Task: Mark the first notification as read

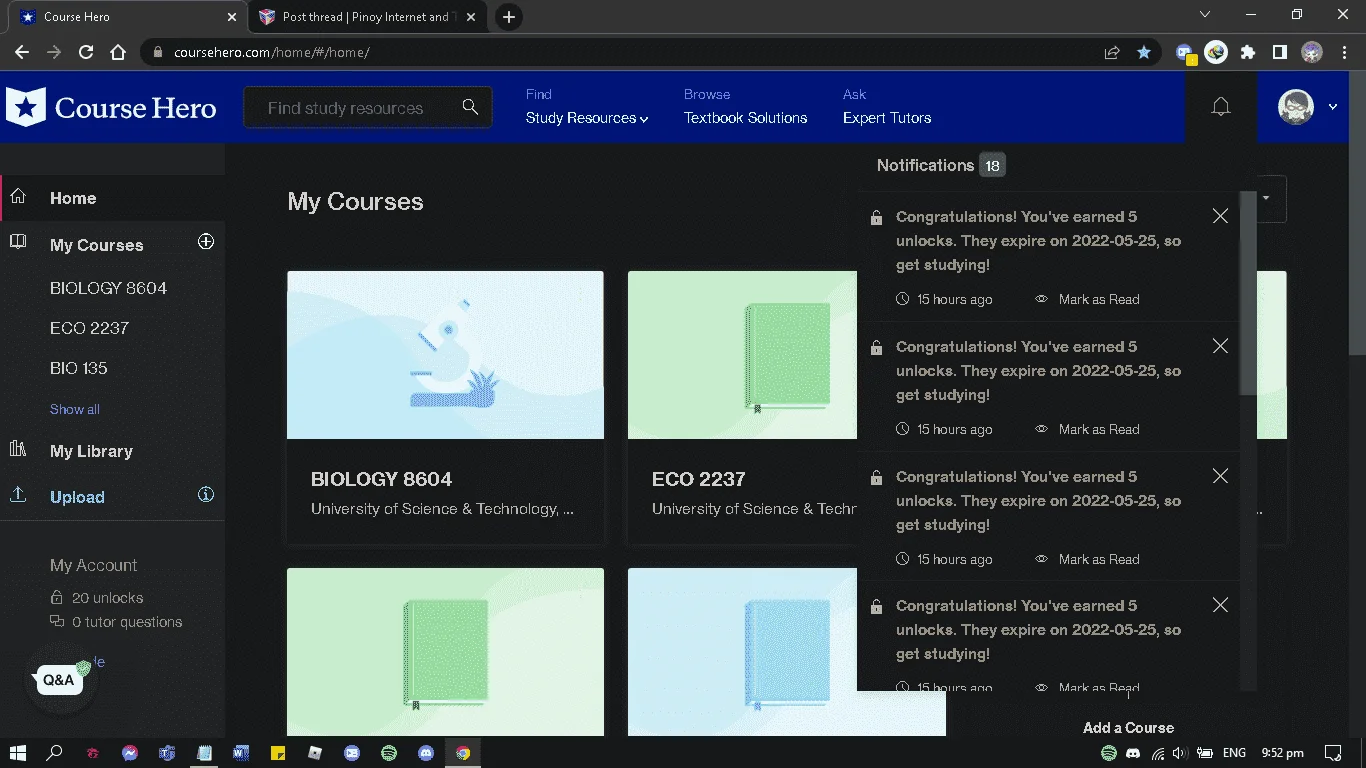Action: [x=1088, y=299]
